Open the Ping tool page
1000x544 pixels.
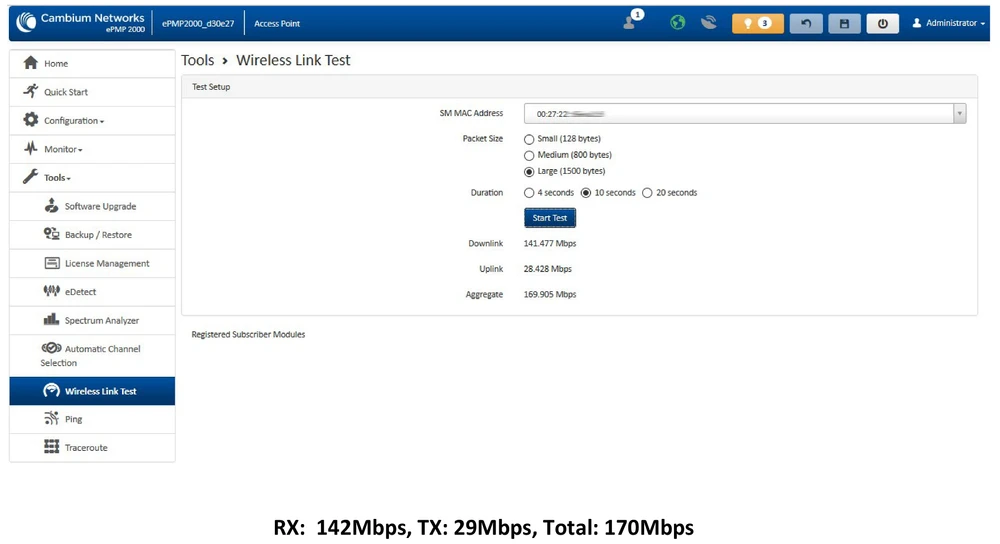pyautogui.click(x=73, y=419)
